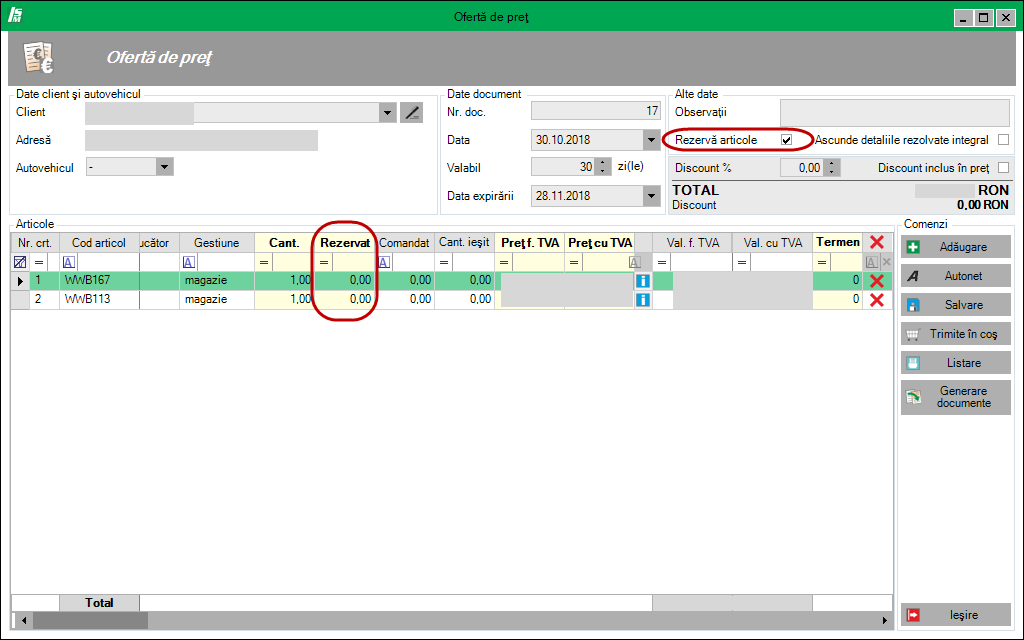Viewport: 1024px width, 640px height.
Task: Save the offer with Salvare
Action: [x=955, y=305]
